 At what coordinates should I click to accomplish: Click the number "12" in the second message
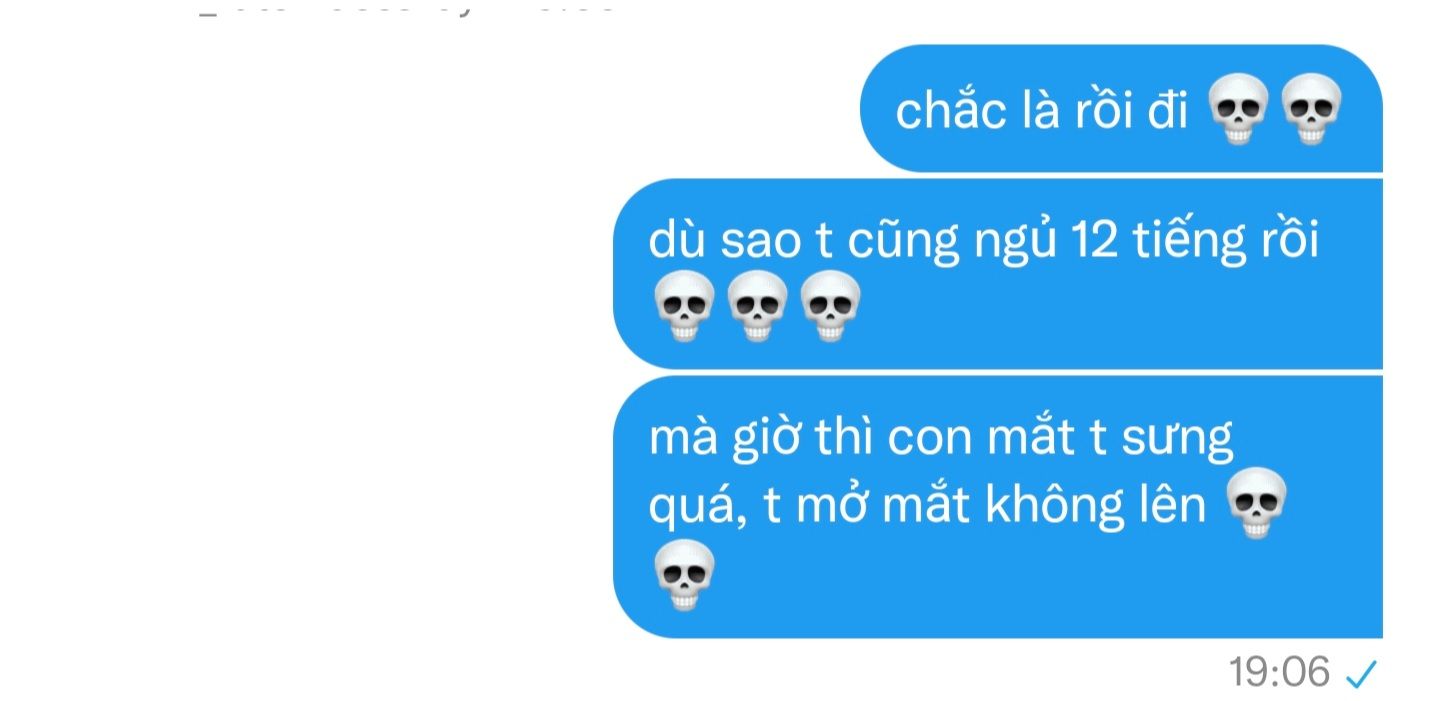tap(1092, 241)
